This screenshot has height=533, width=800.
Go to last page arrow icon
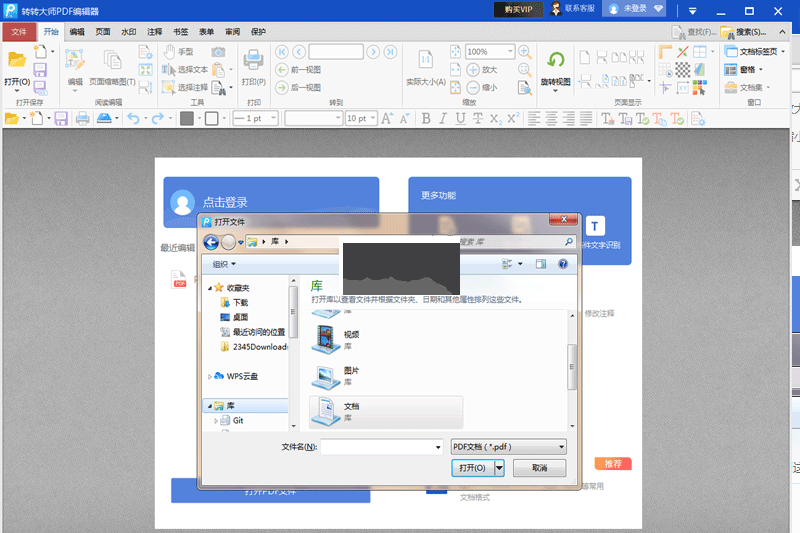pos(390,52)
